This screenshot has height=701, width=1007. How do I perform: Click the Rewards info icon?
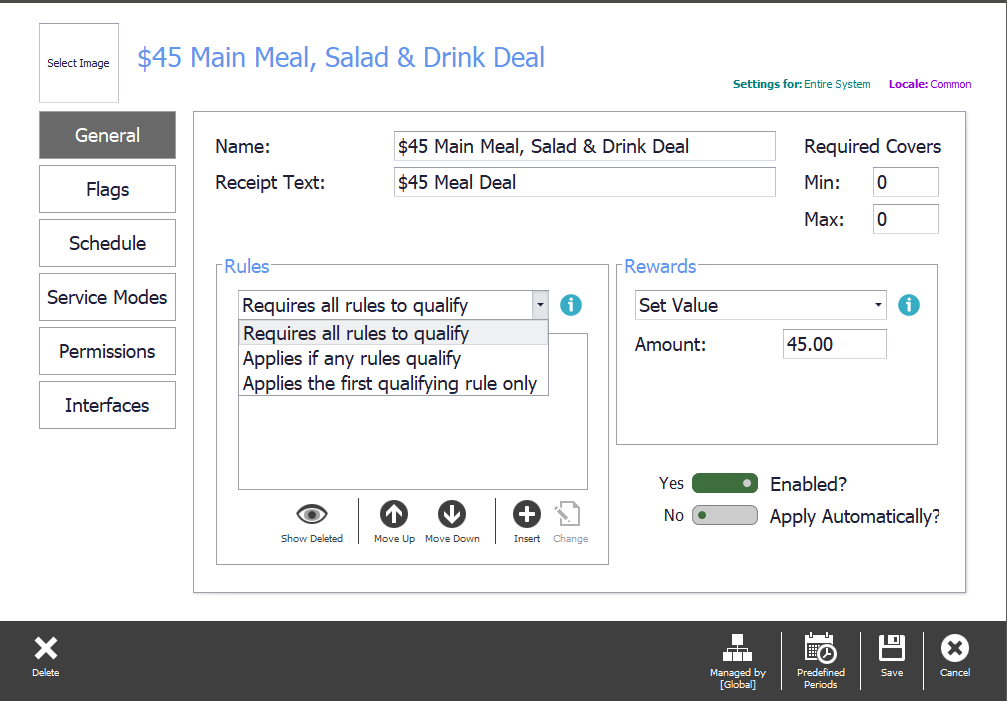tap(909, 305)
